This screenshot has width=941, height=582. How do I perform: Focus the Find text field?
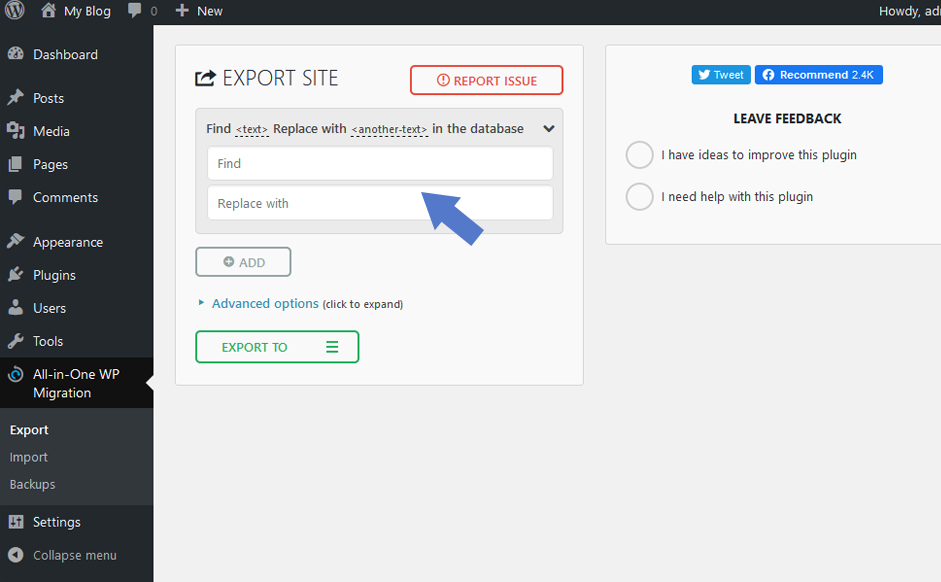380,163
